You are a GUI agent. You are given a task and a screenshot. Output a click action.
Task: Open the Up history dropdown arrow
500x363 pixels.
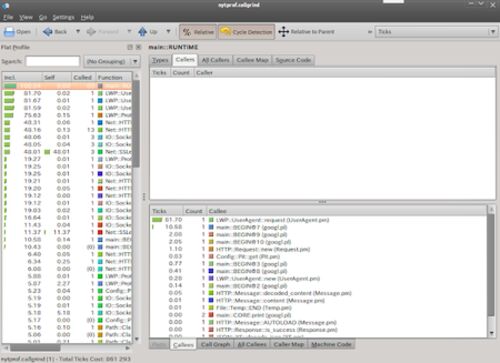point(168,32)
